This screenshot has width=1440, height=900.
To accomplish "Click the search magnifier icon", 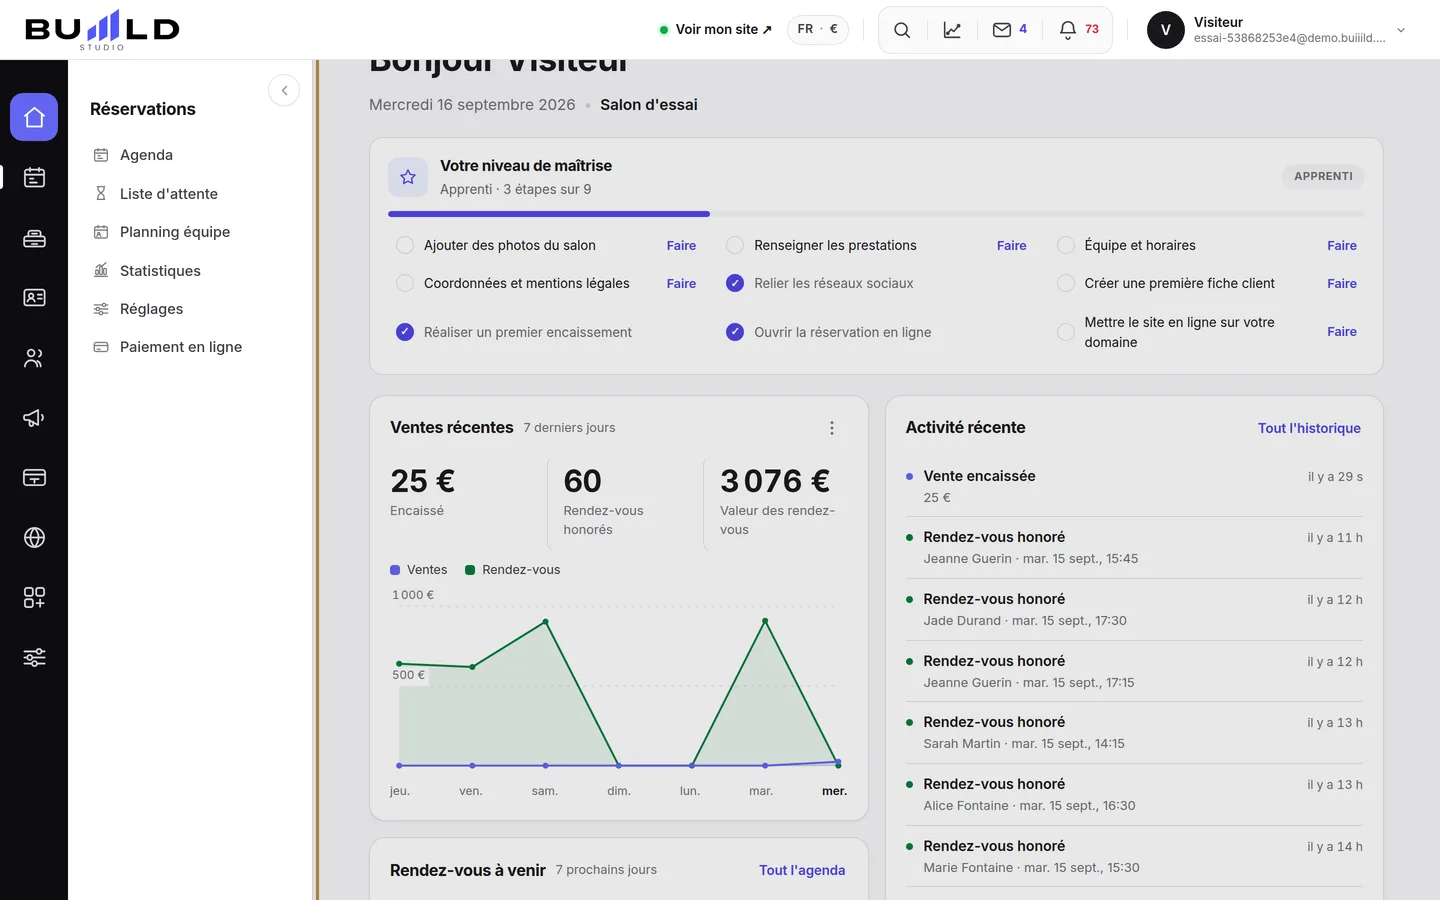I will (902, 30).
